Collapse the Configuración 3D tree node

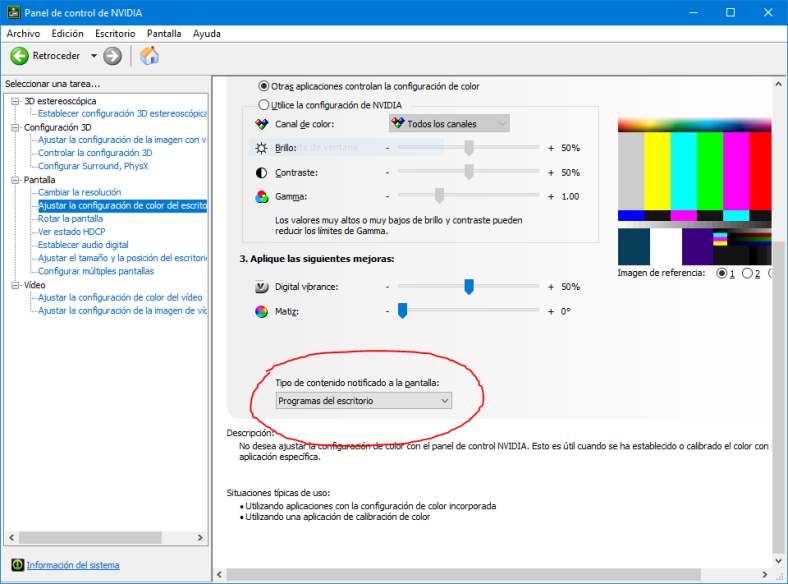(15, 127)
